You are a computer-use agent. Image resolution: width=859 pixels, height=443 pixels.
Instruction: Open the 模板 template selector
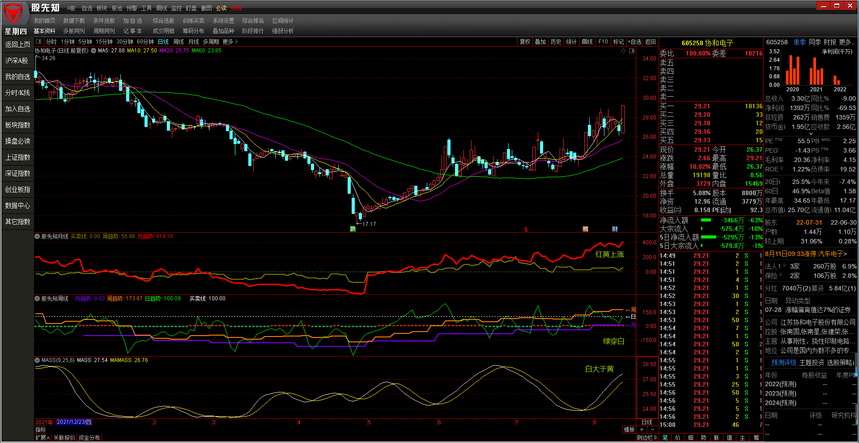click(629, 429)
